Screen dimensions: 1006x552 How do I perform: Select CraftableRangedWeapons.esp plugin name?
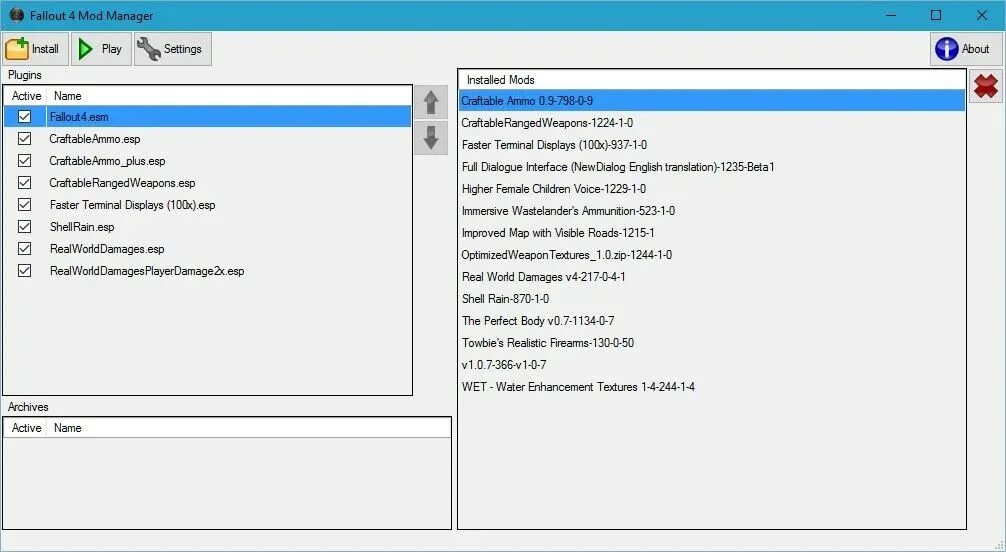point(123,183)
